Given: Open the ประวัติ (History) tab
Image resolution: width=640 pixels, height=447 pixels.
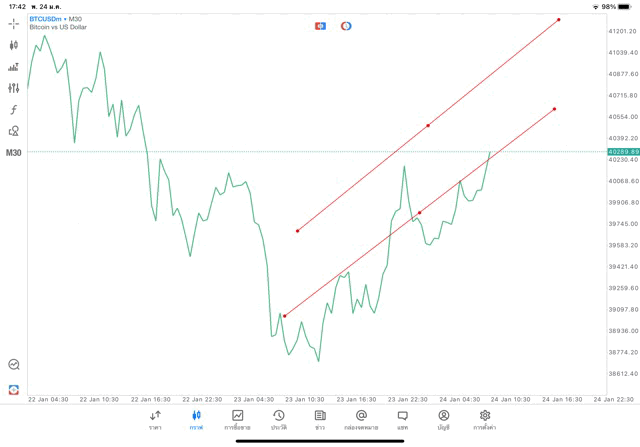Looking at the screenshot, I should click(x=278, y=419).
